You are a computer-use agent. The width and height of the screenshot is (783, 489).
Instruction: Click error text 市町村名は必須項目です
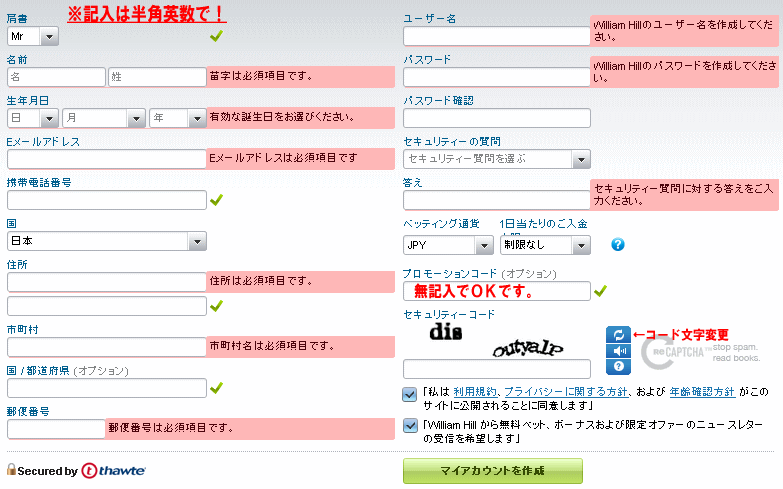[x=272, y=346]
